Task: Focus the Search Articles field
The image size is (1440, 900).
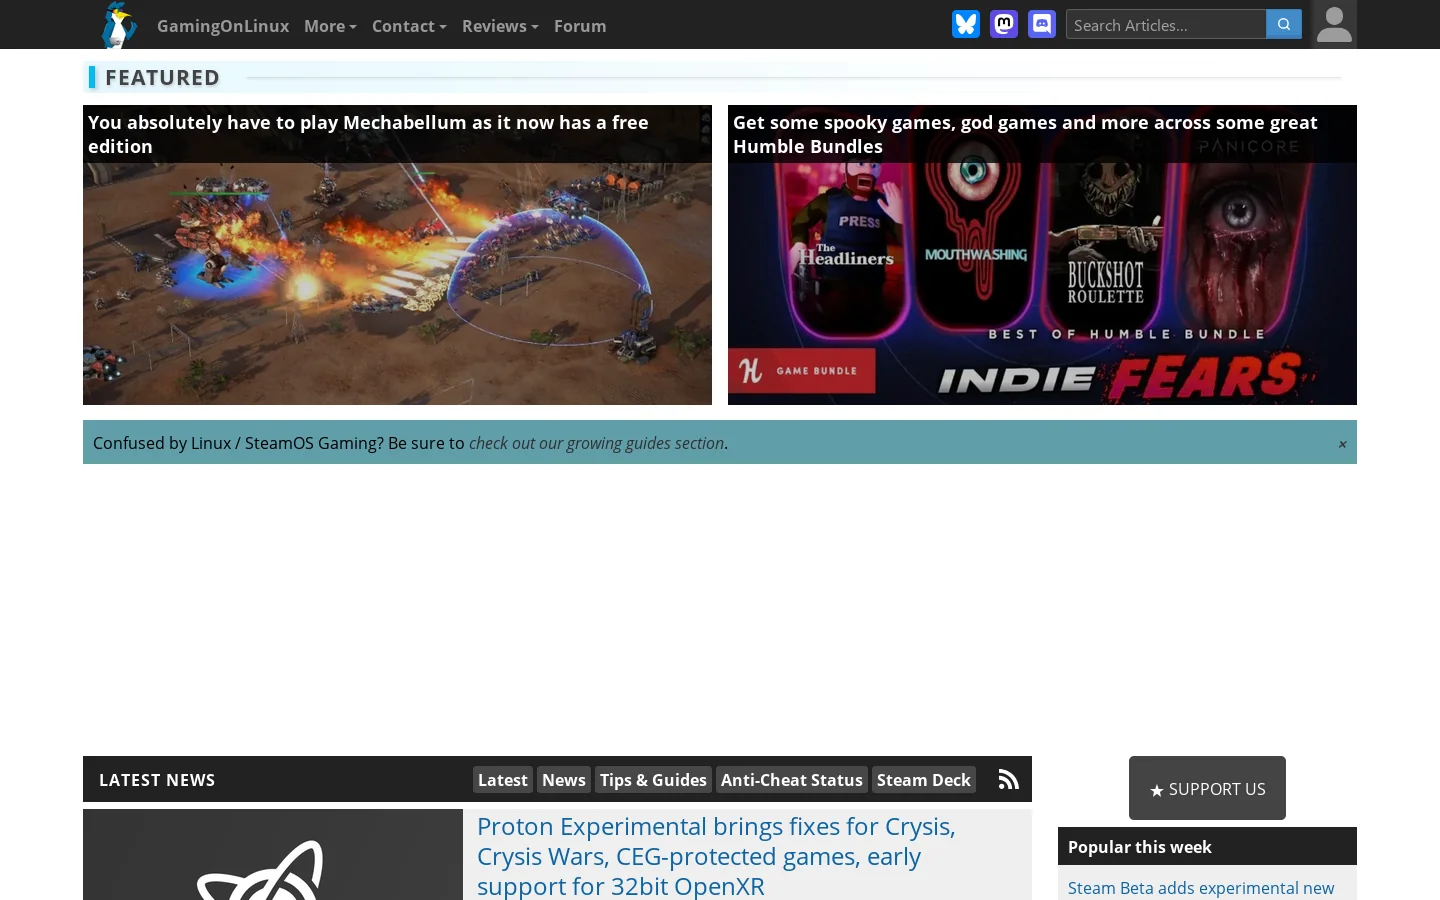Action: (1166, 24)
